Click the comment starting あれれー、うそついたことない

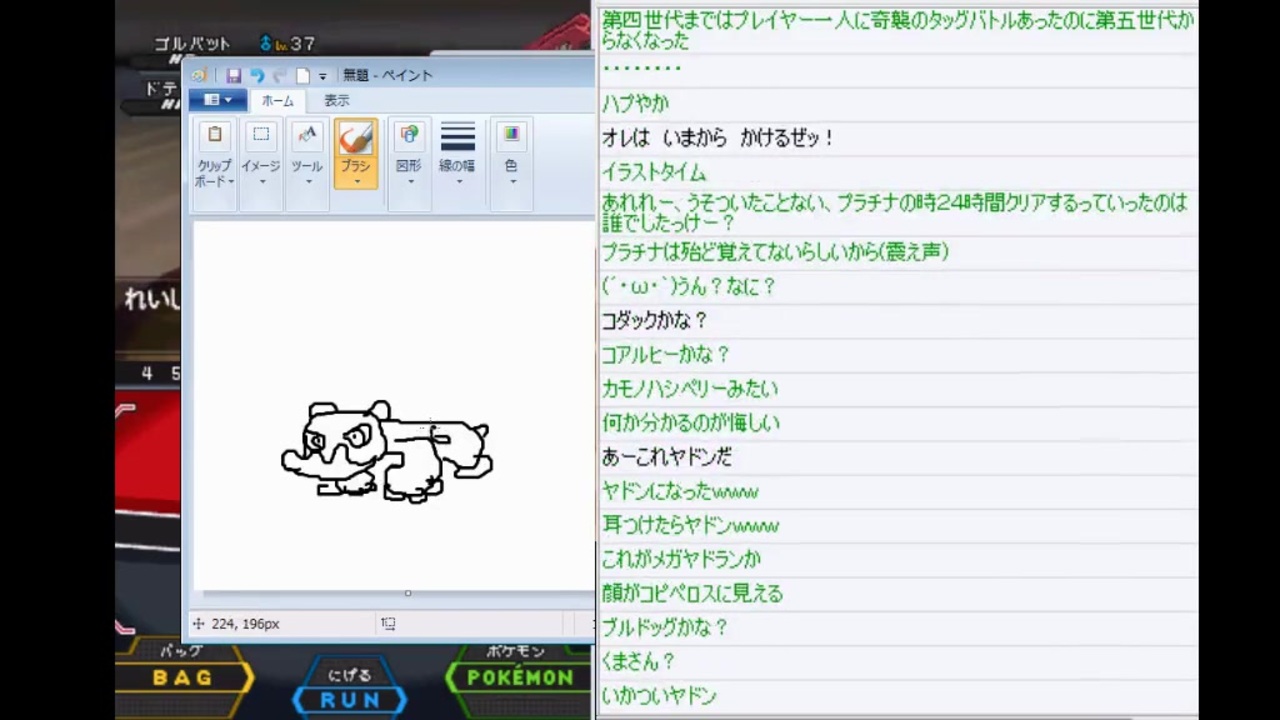[895, 212]
